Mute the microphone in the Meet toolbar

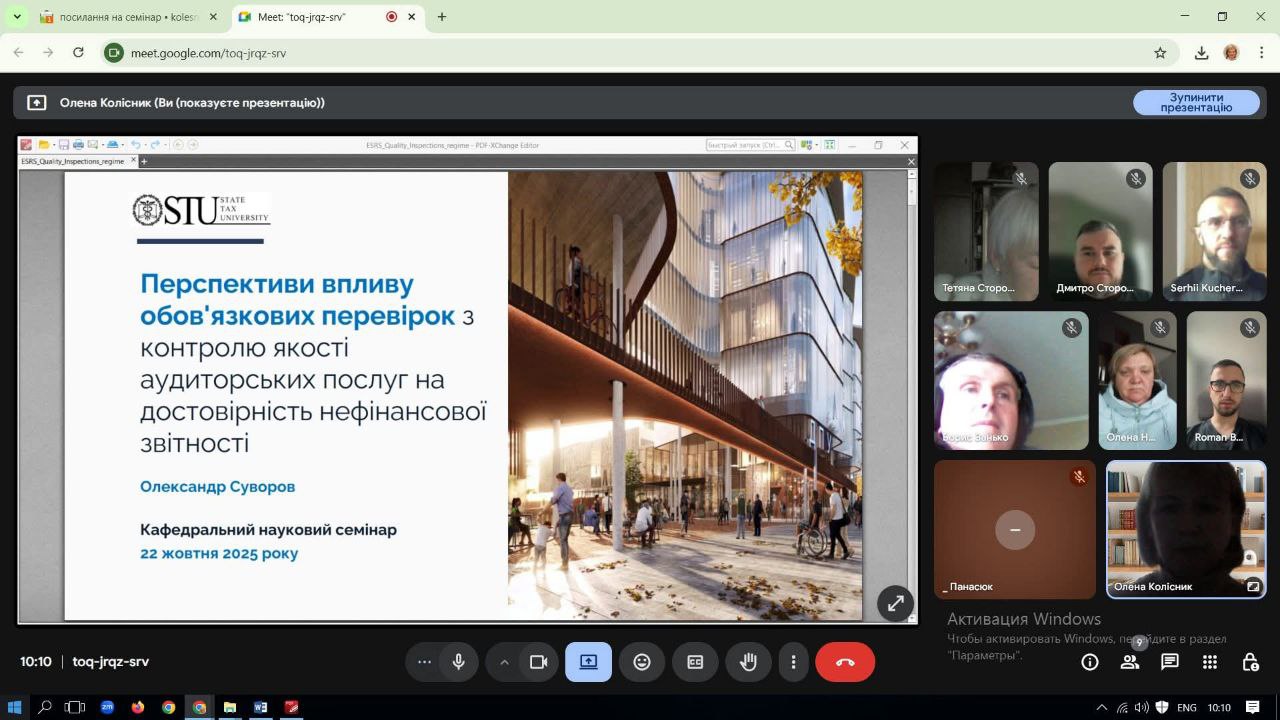coord(458,662)
